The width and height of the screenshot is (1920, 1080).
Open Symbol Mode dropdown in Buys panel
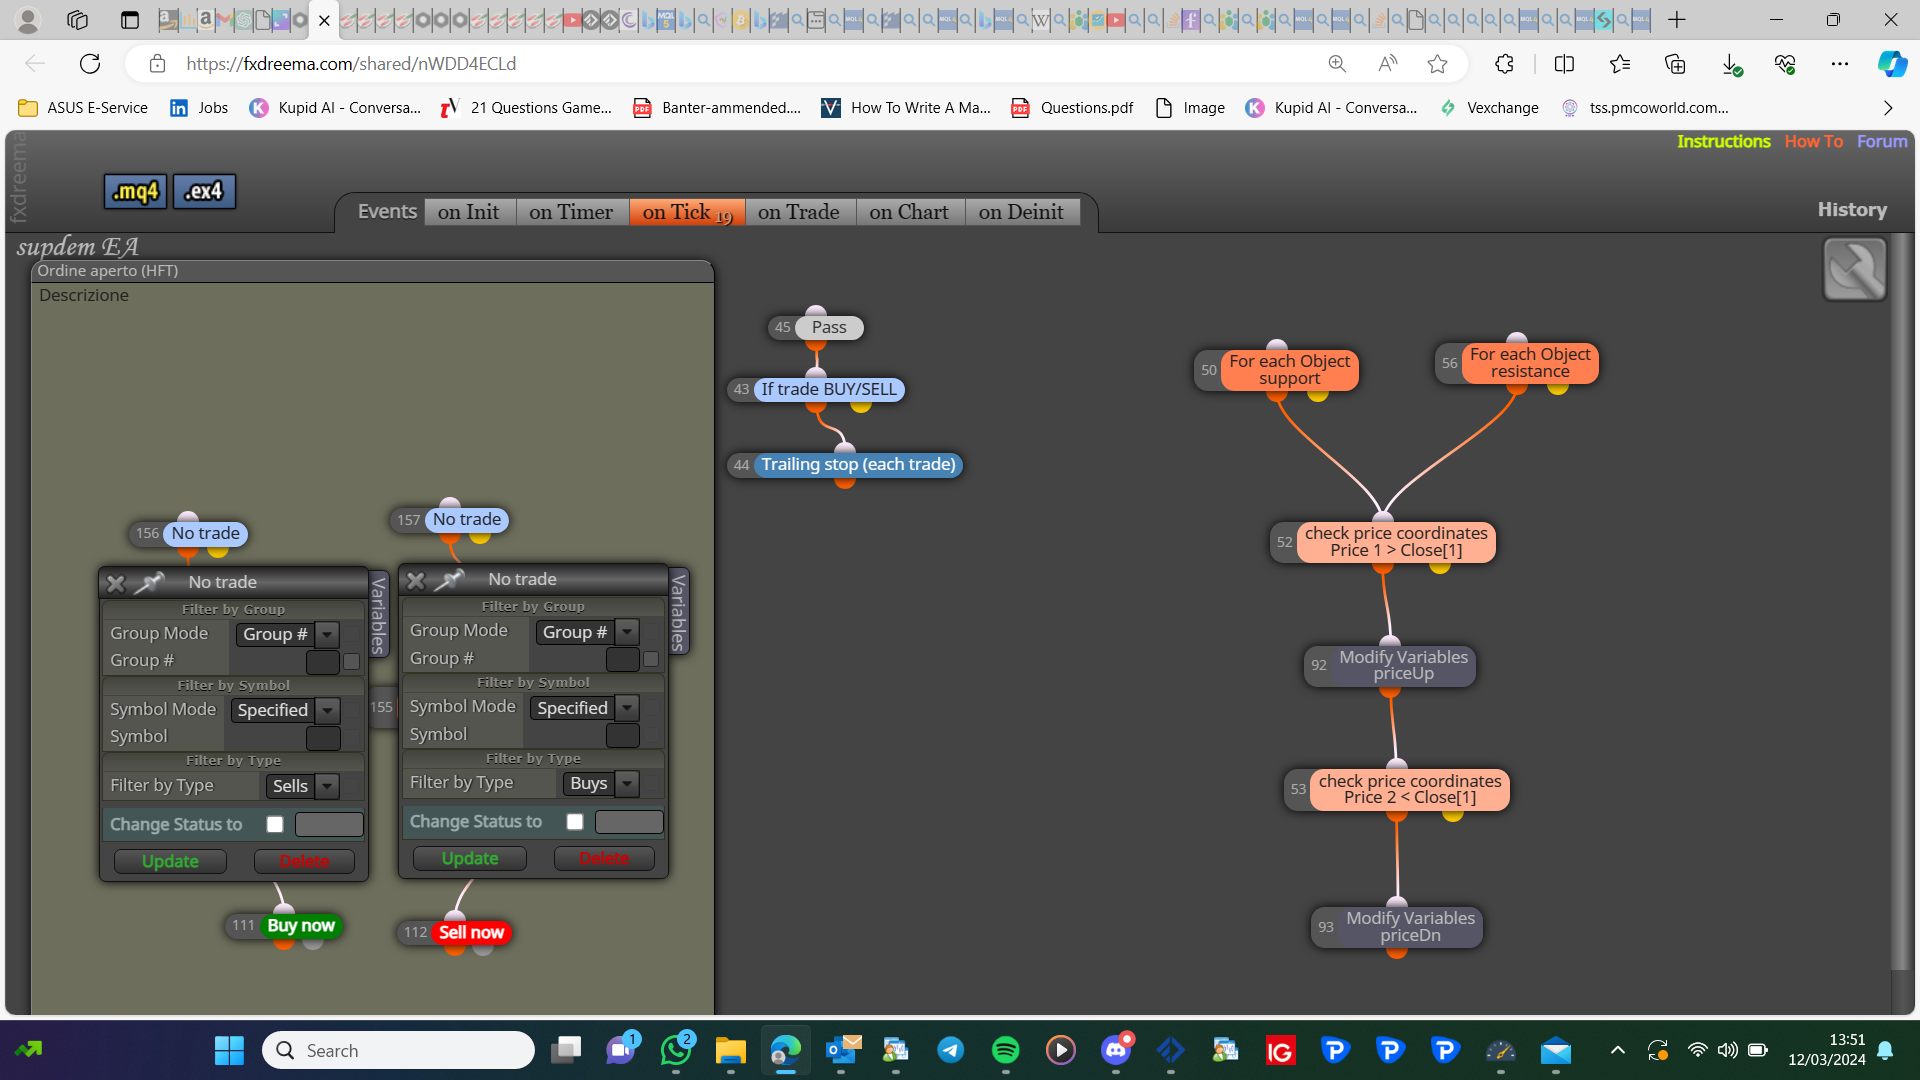click(x=585, y=708)
